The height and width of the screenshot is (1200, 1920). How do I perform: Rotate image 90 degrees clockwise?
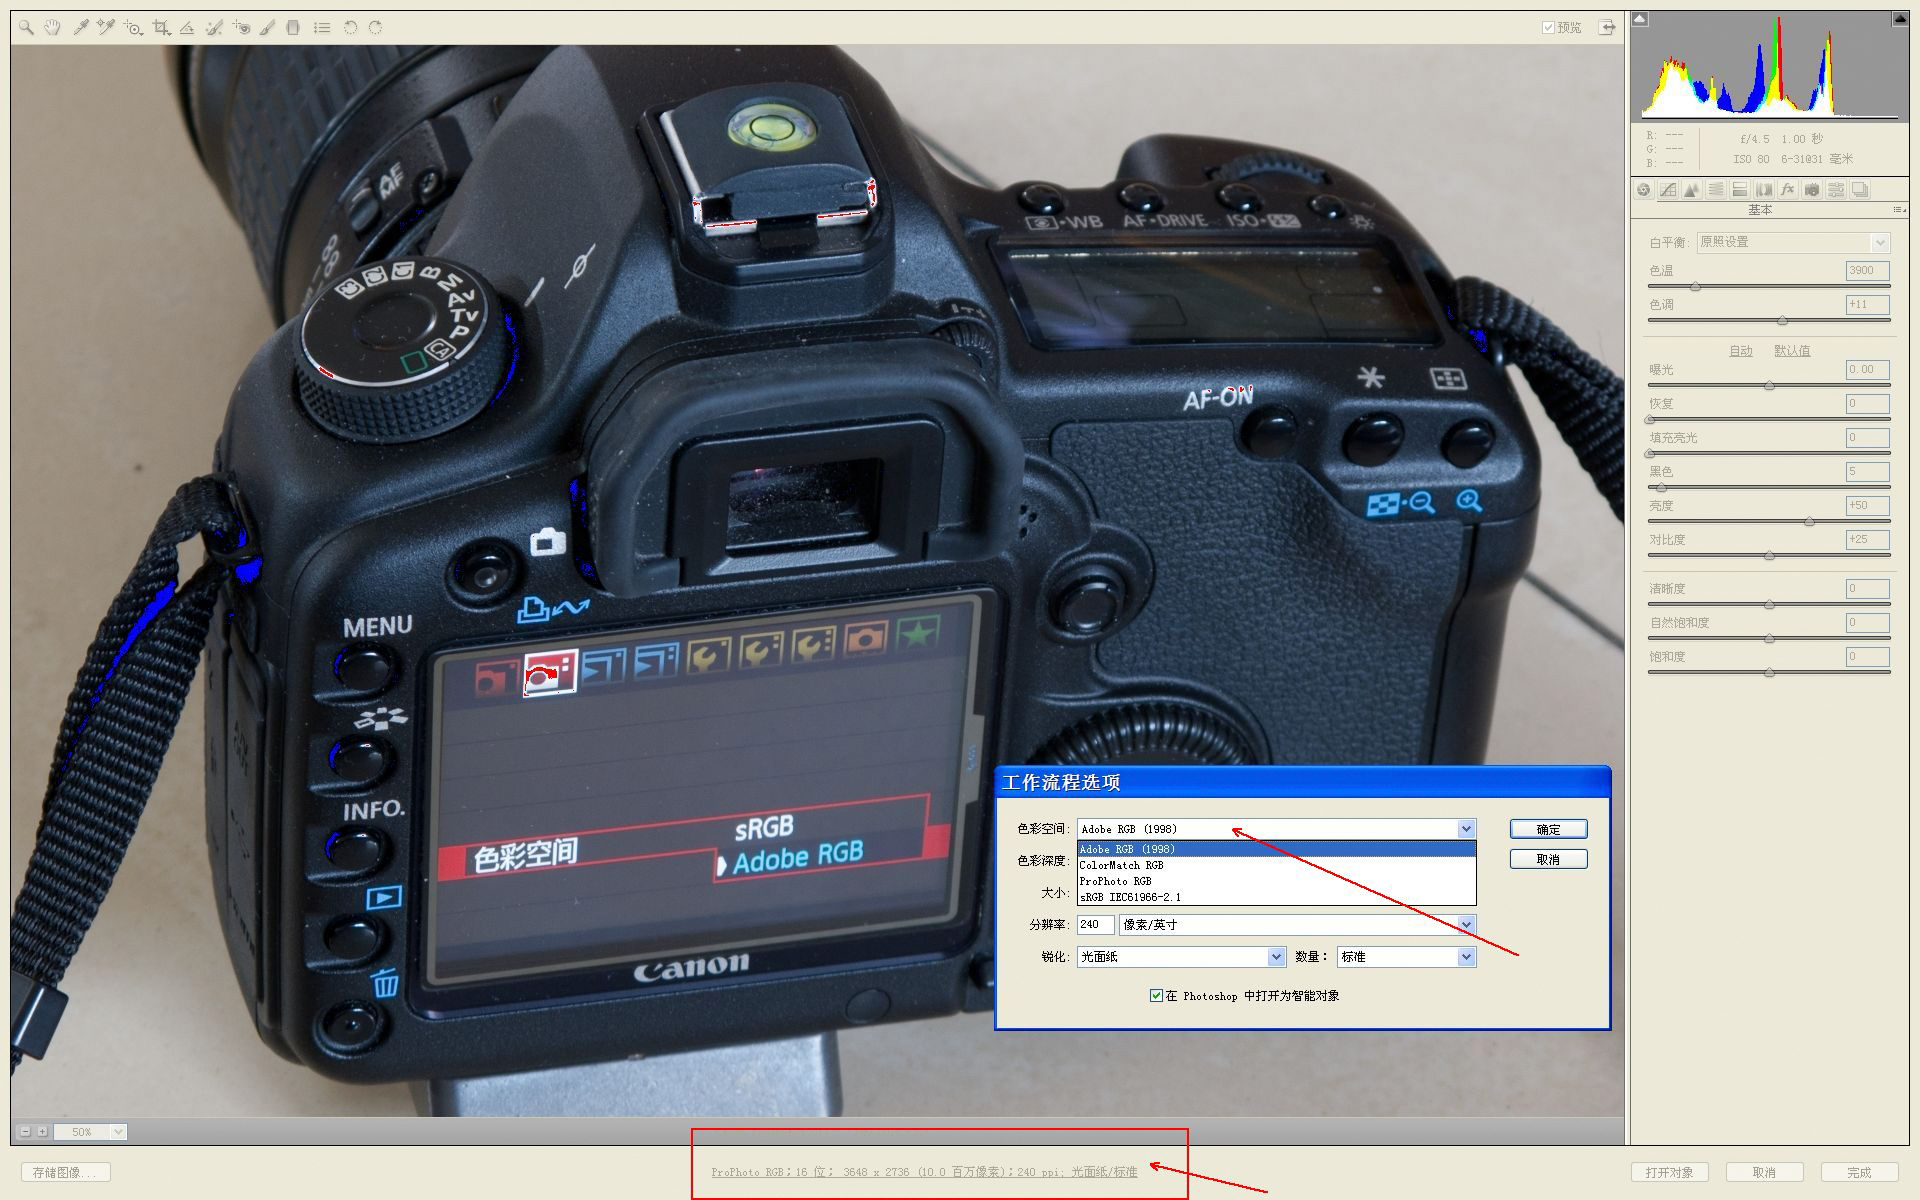[376, 28]
